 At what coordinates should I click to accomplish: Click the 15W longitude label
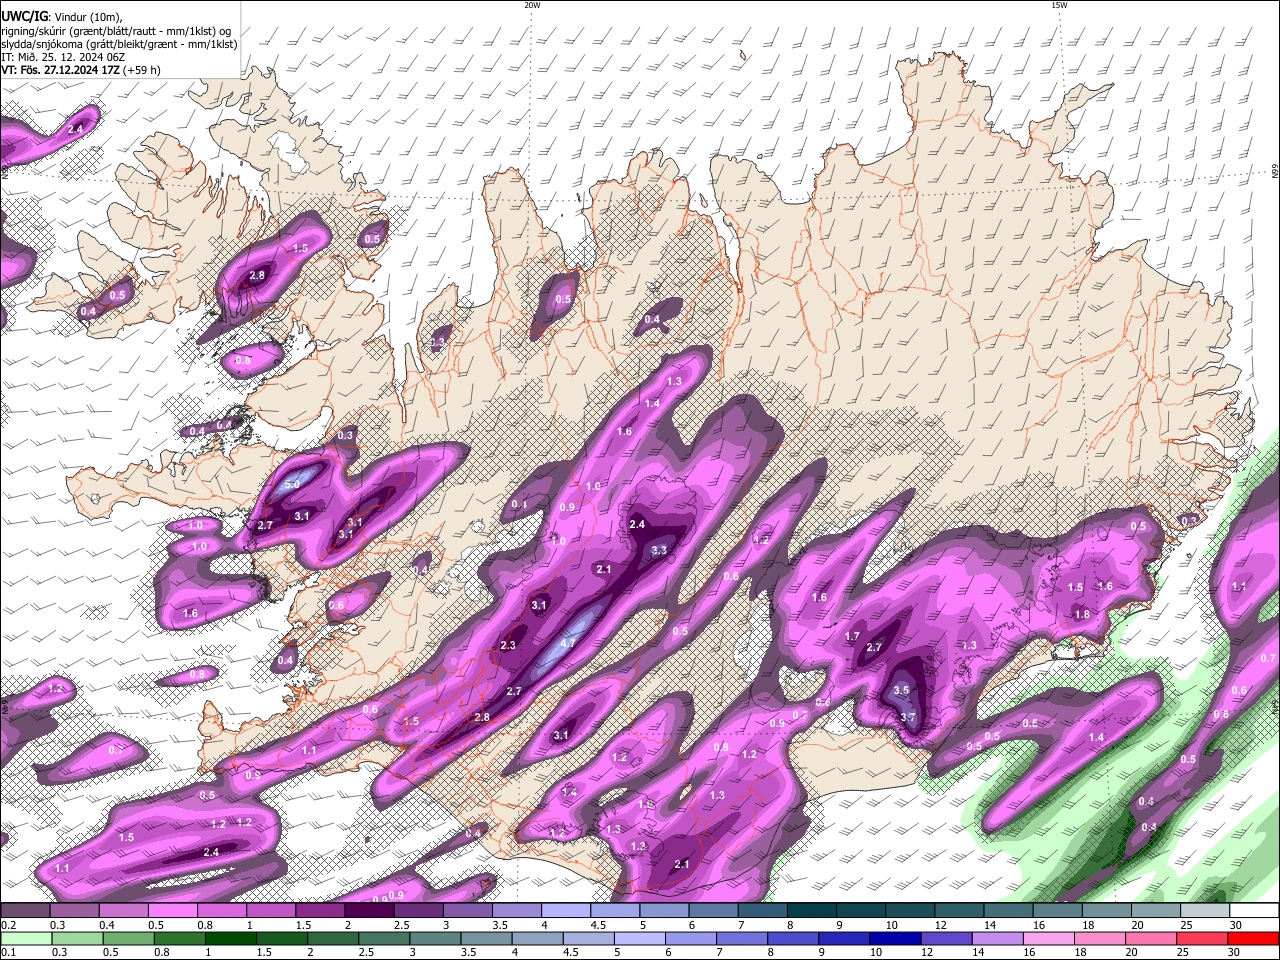click(1059, 6)
